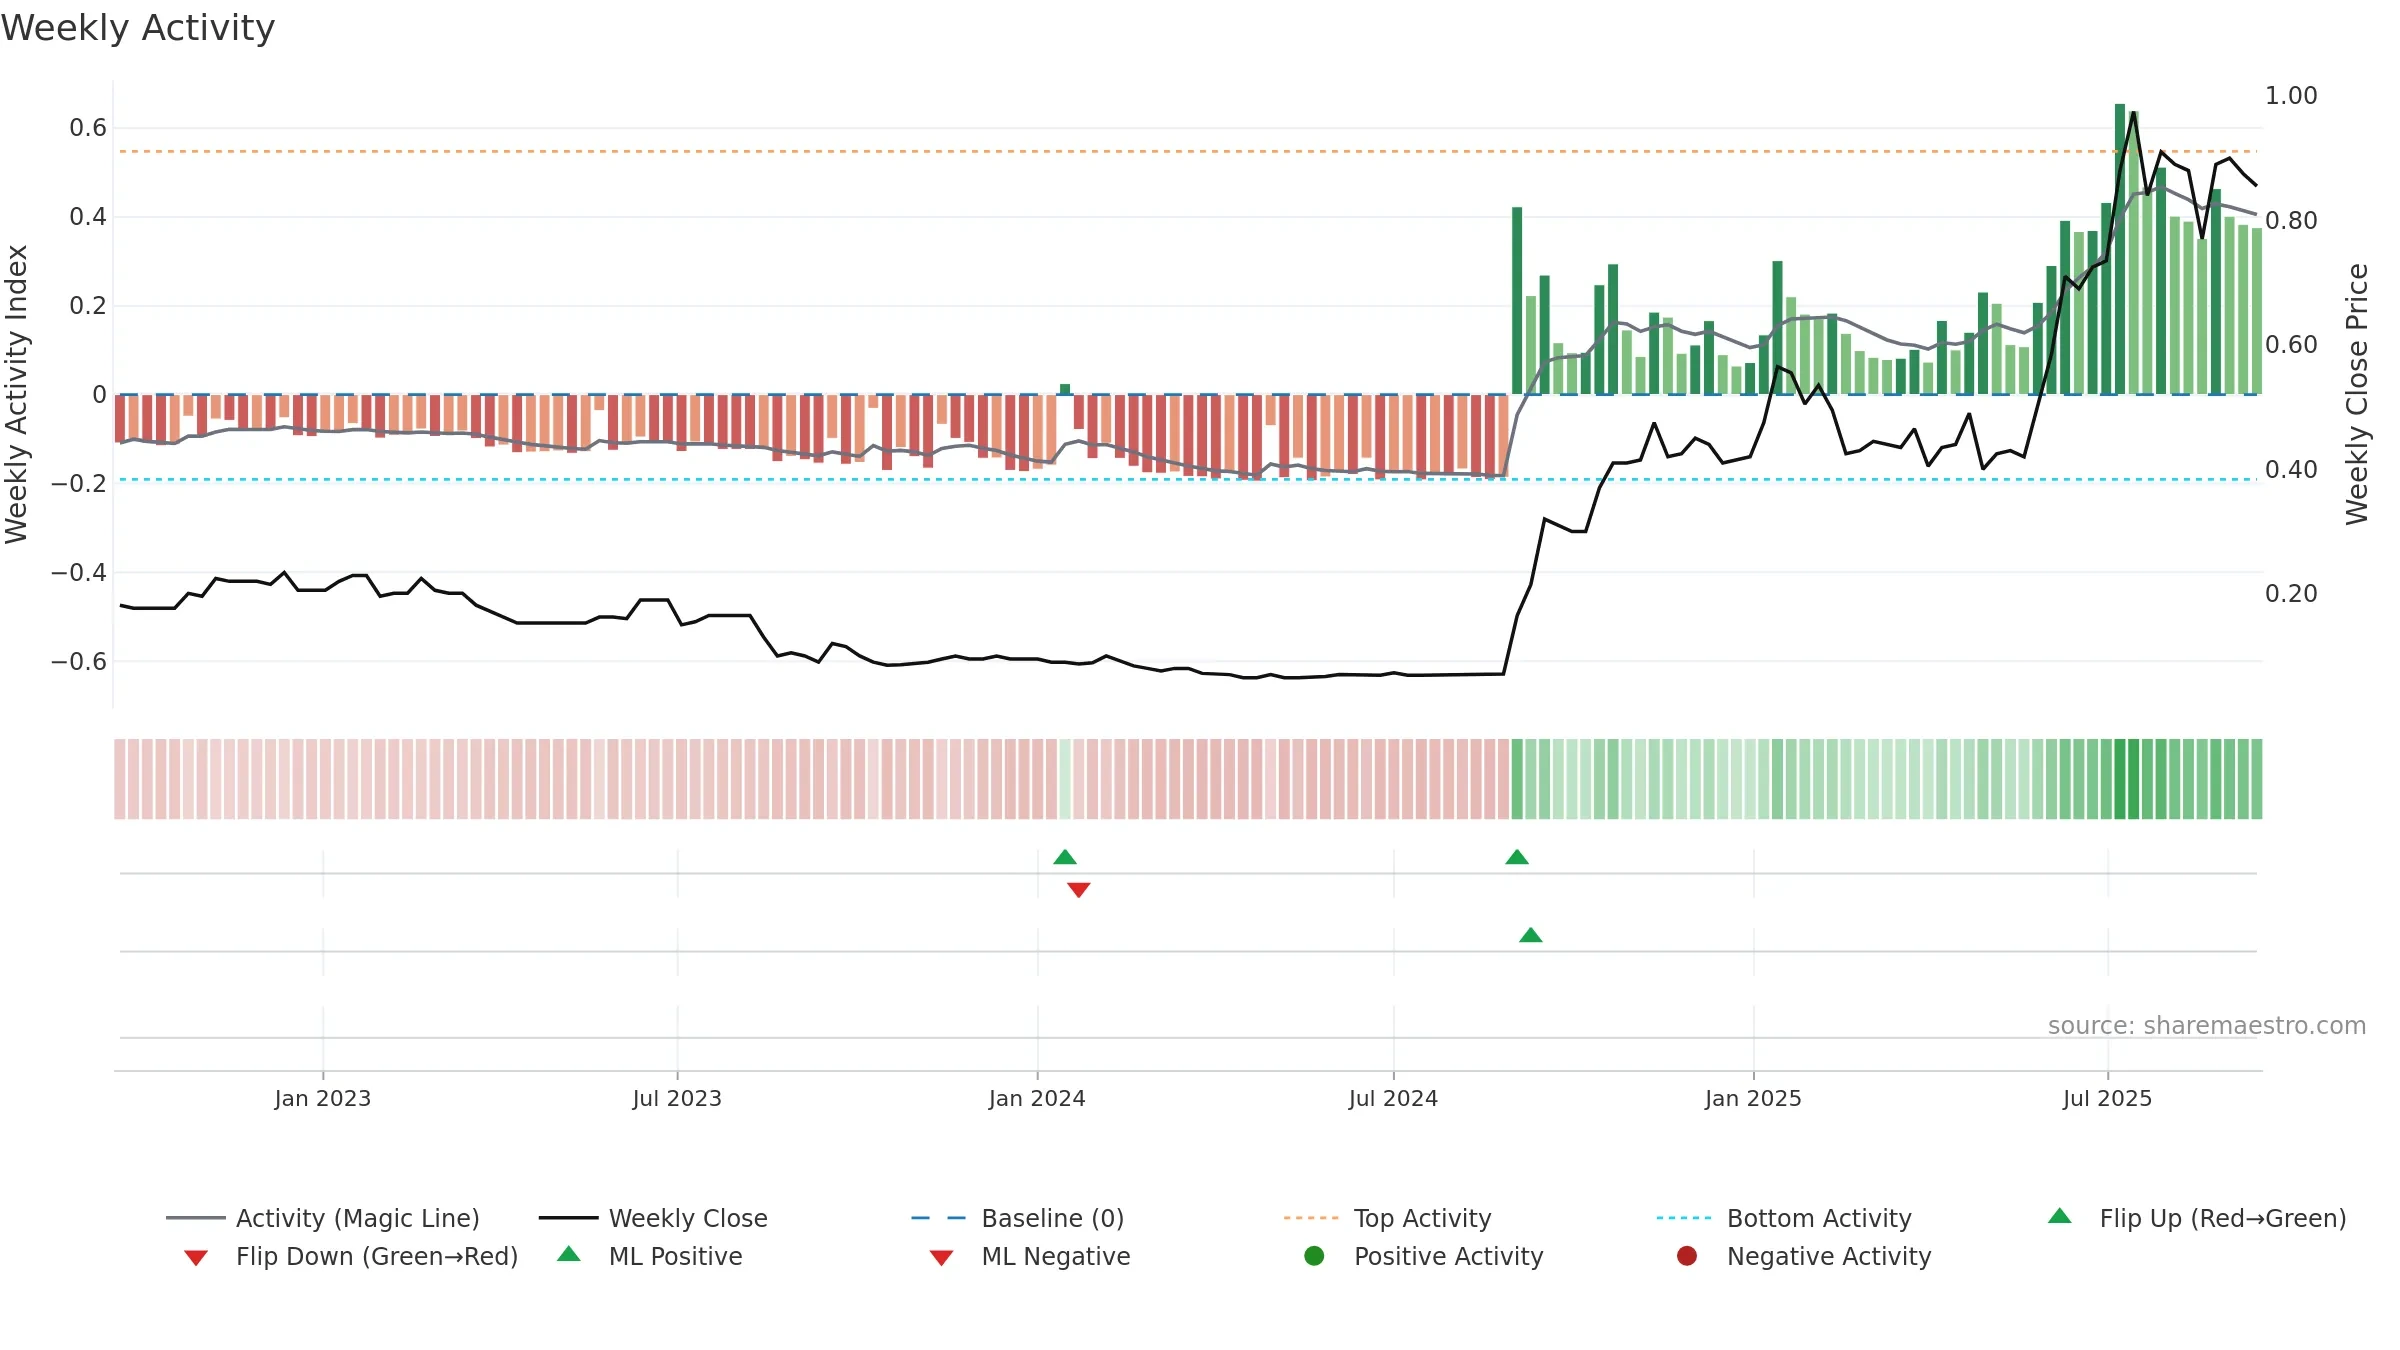Click the 1.00 right axis tick label

click(2291, 96)
